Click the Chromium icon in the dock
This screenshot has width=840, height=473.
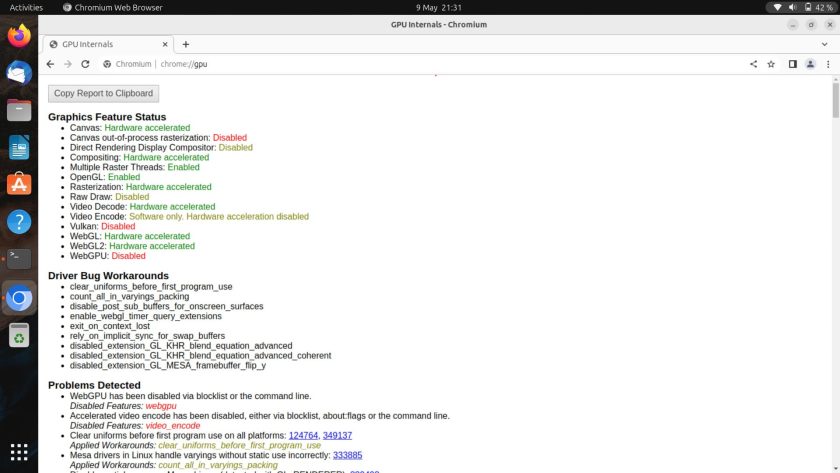coord(19,298)
